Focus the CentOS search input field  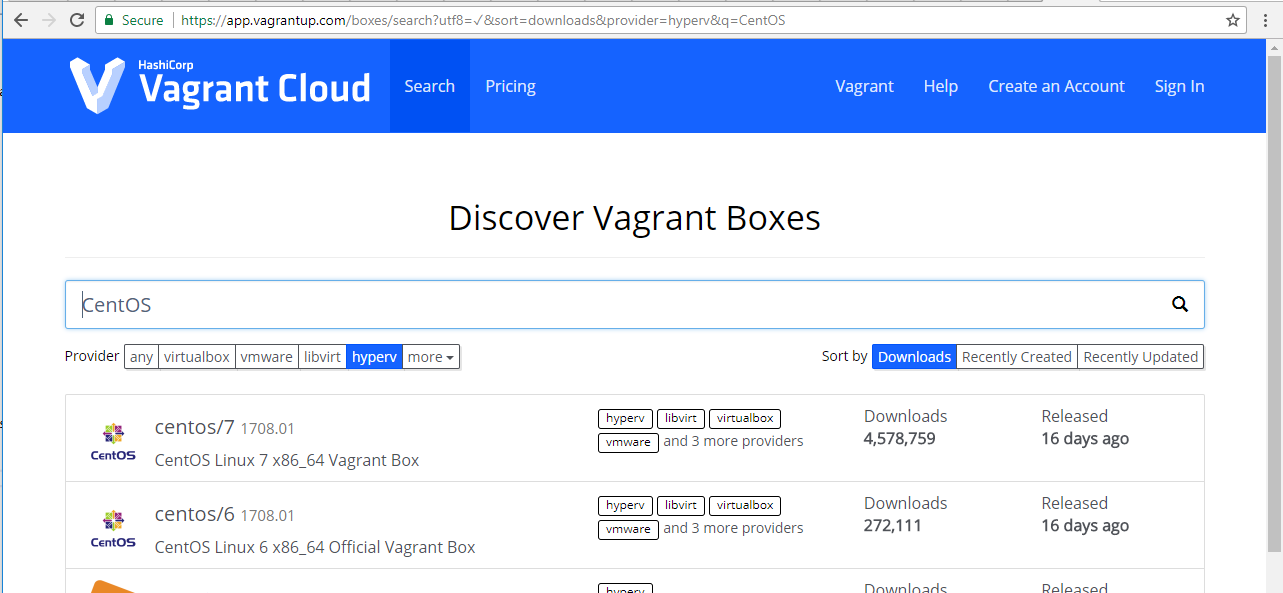click(635, 305)
